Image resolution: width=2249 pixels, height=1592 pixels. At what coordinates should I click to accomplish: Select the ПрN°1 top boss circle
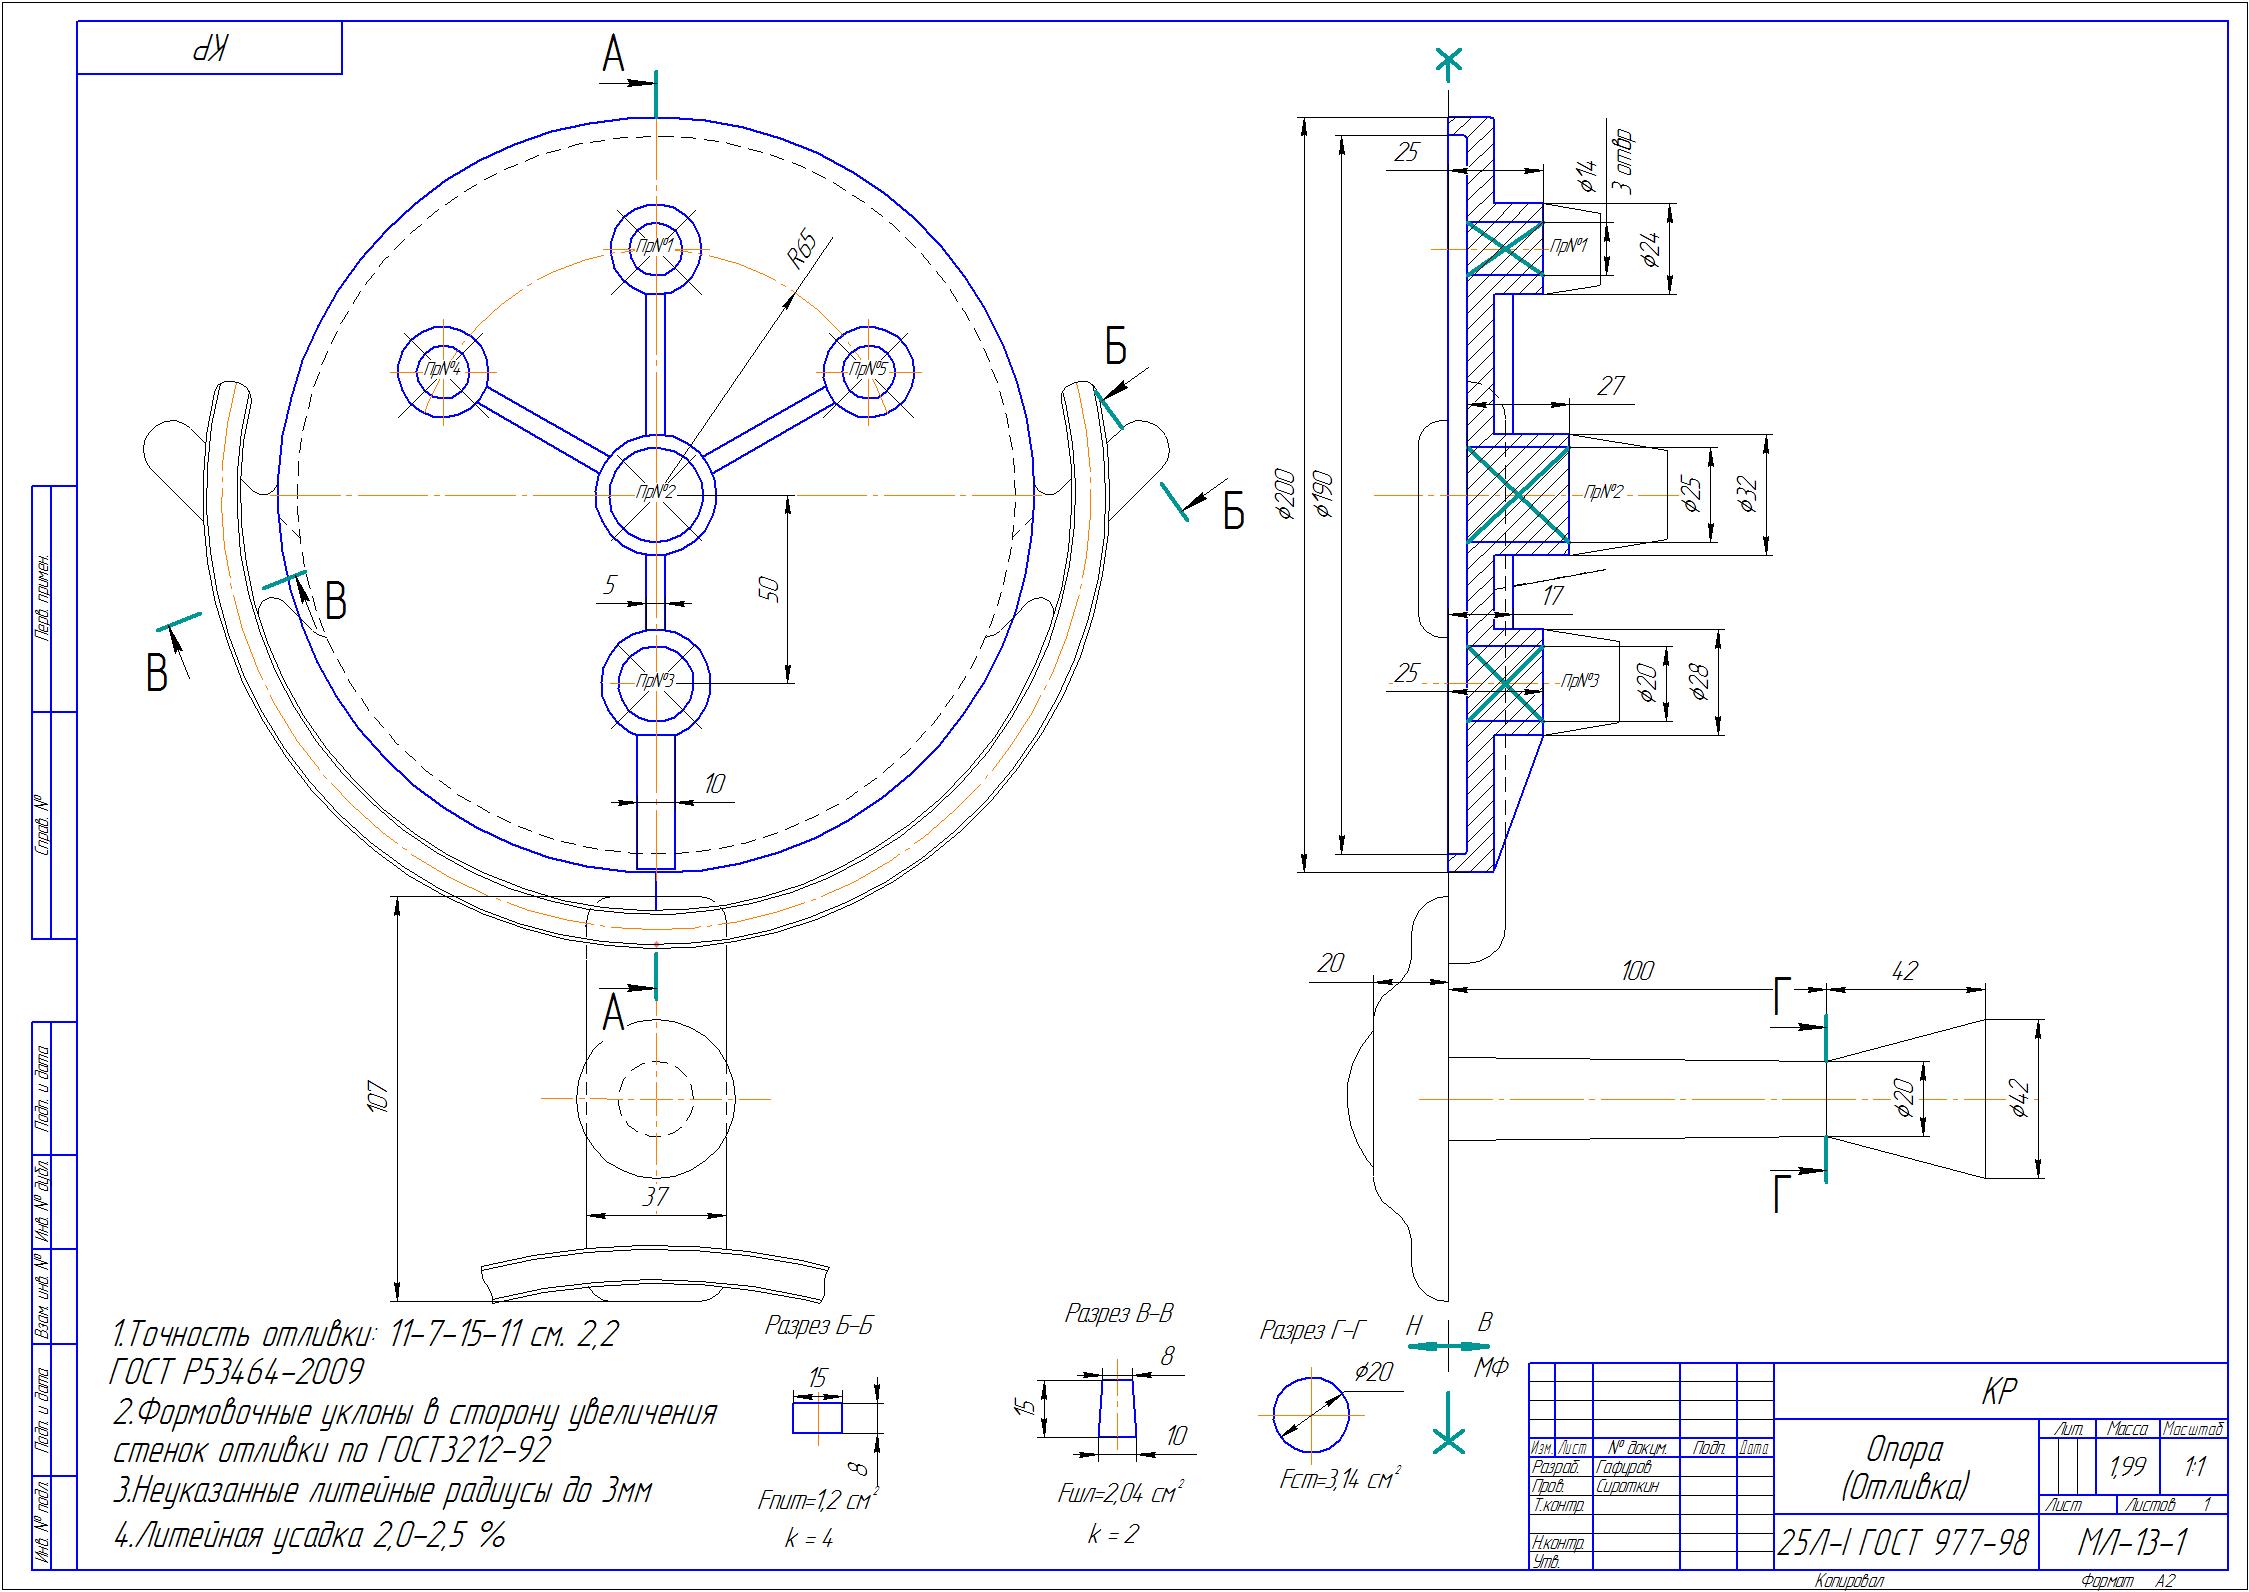[x=655, y=248]
